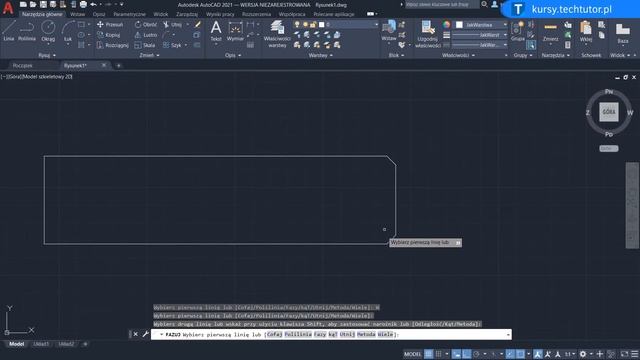Expand the Warstwy panel dropdown
Viewport: 640px width, 360px height.
click(x=321, y=55)
